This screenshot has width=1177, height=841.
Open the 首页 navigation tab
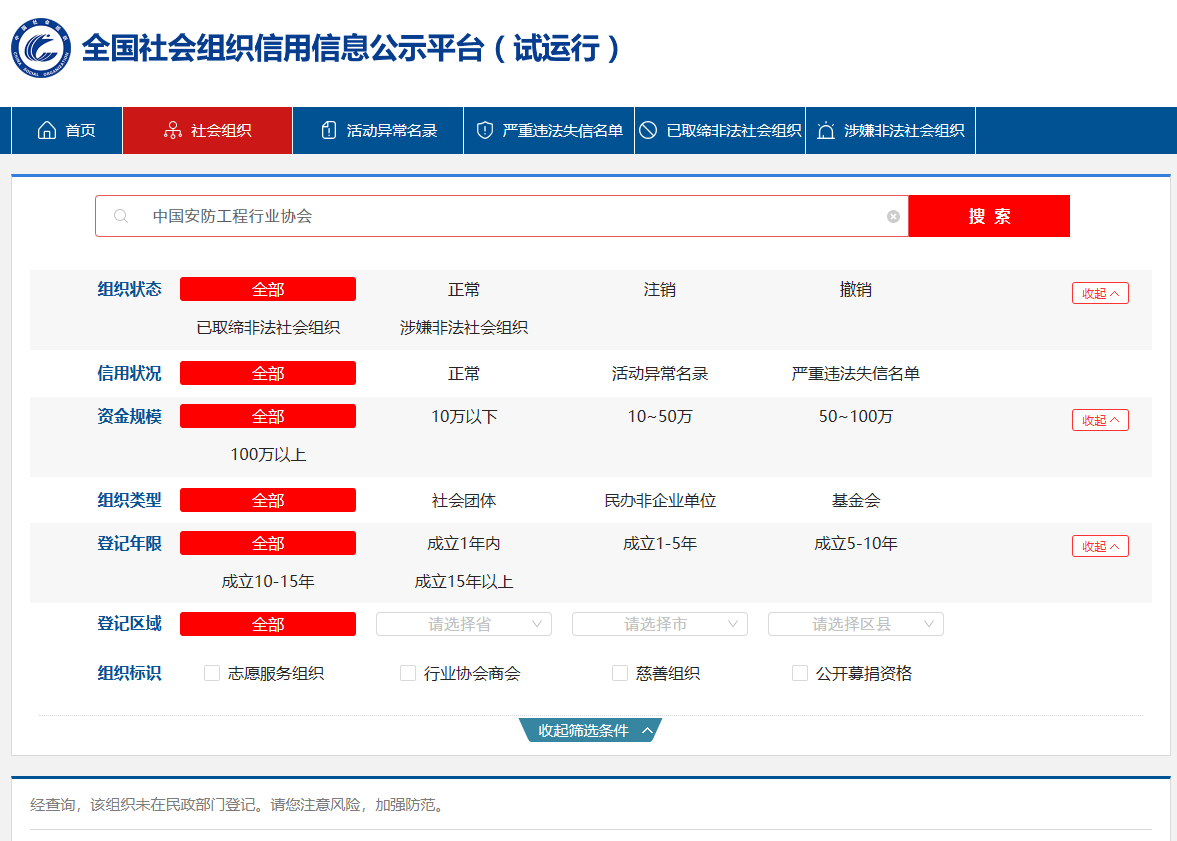tap(80, 131)
